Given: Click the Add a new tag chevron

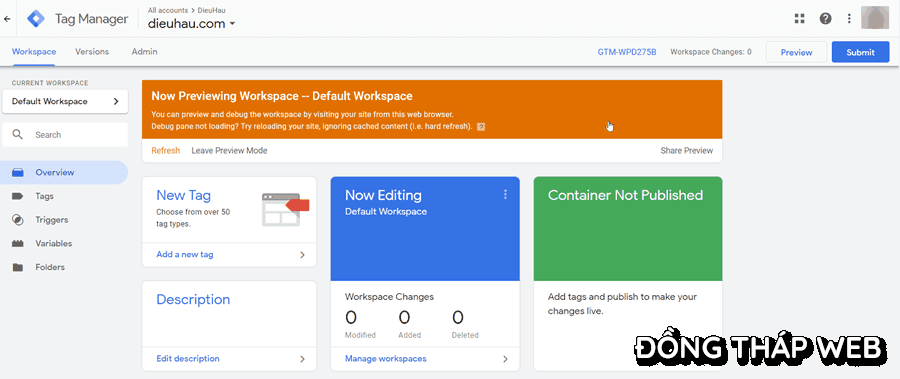Looking at the screenshot, I should point(302,254).
